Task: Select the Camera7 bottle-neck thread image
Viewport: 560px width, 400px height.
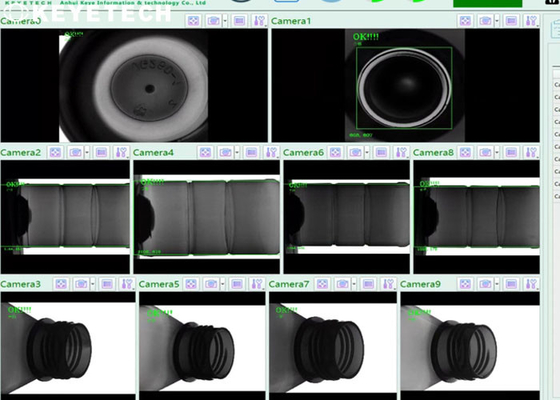Action: point(333,346)
